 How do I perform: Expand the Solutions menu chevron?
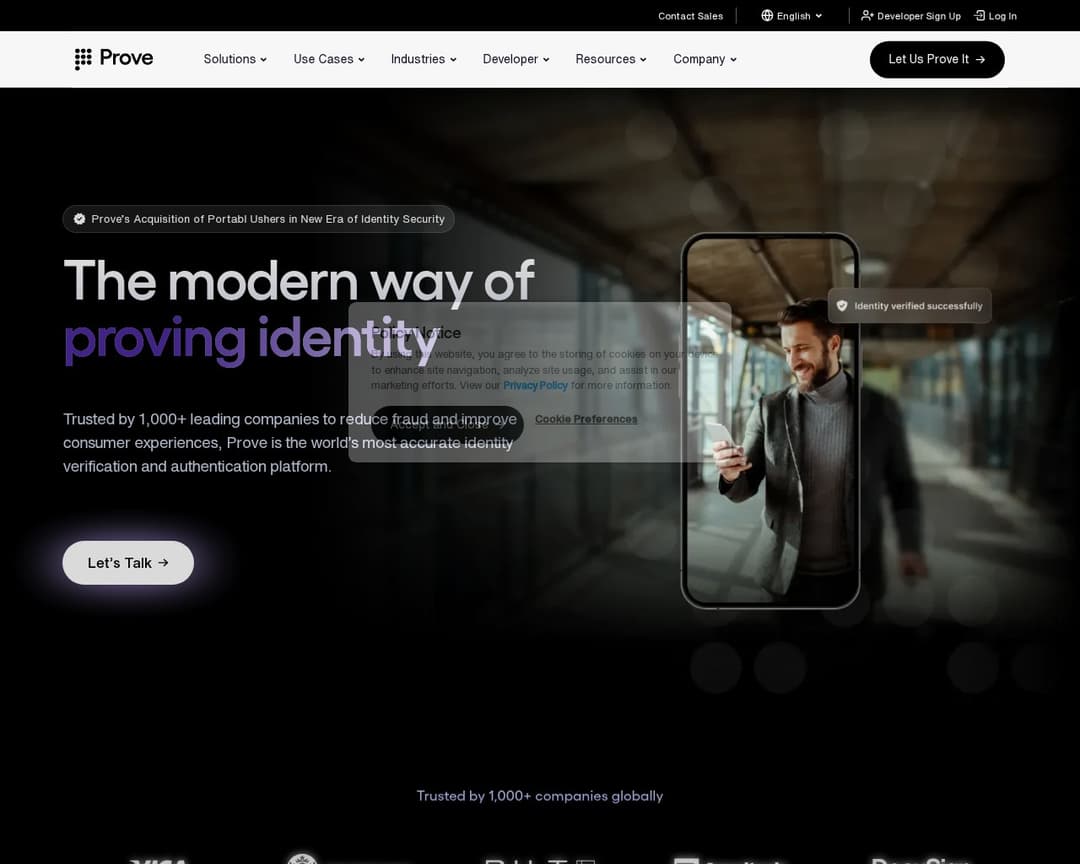(264, 60)
